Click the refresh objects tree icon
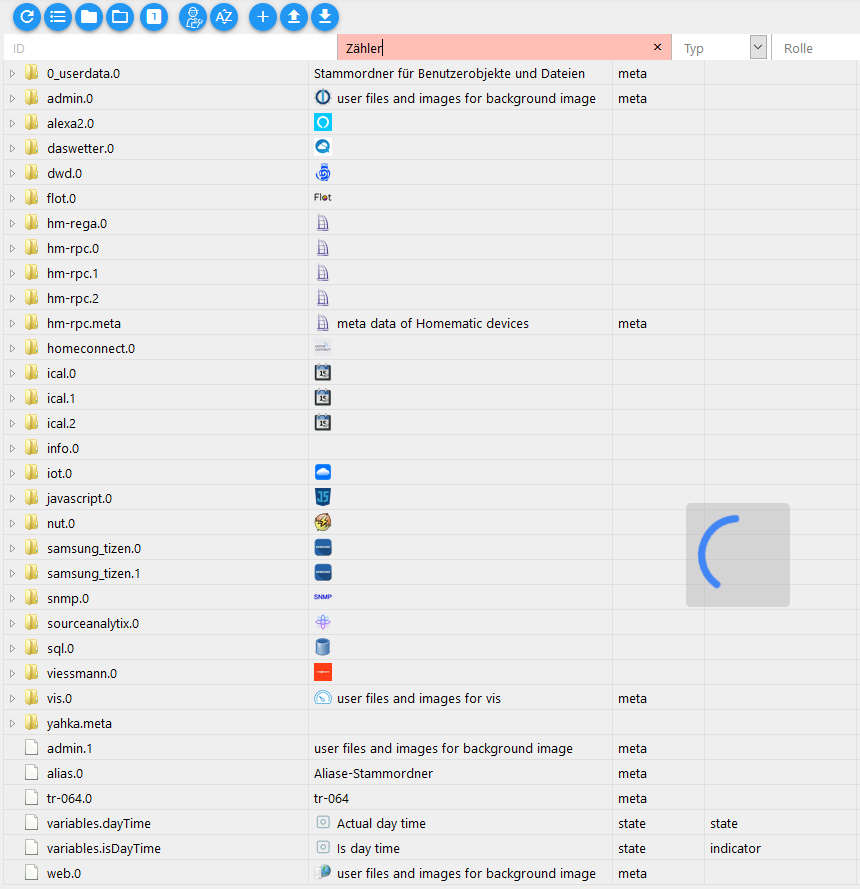 point(27,16)
